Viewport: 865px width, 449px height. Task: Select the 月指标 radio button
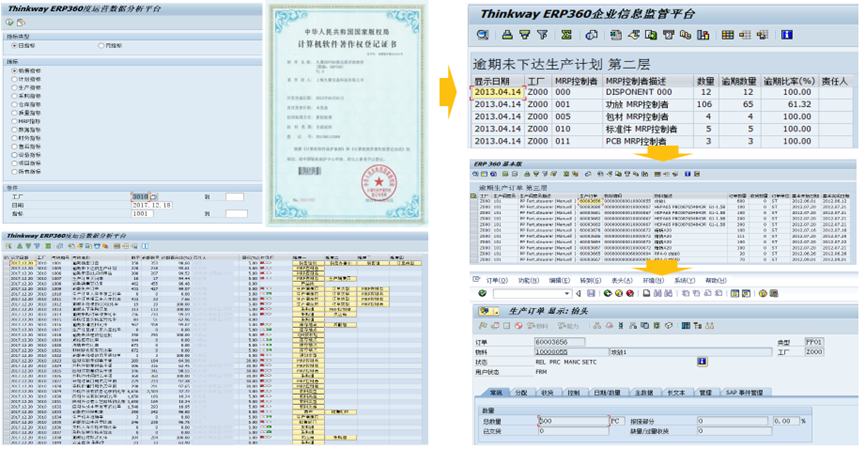(x=101, y=46)
